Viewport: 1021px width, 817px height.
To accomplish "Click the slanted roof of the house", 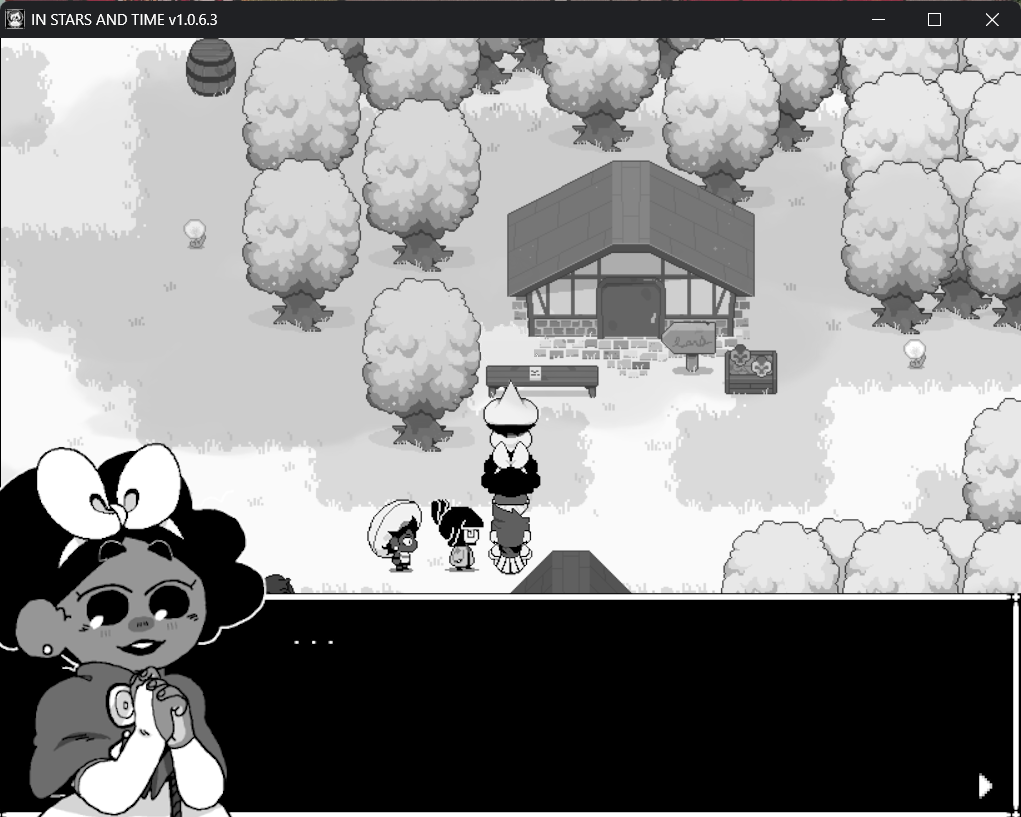I will pyautogui.click(x=630, y=225).
